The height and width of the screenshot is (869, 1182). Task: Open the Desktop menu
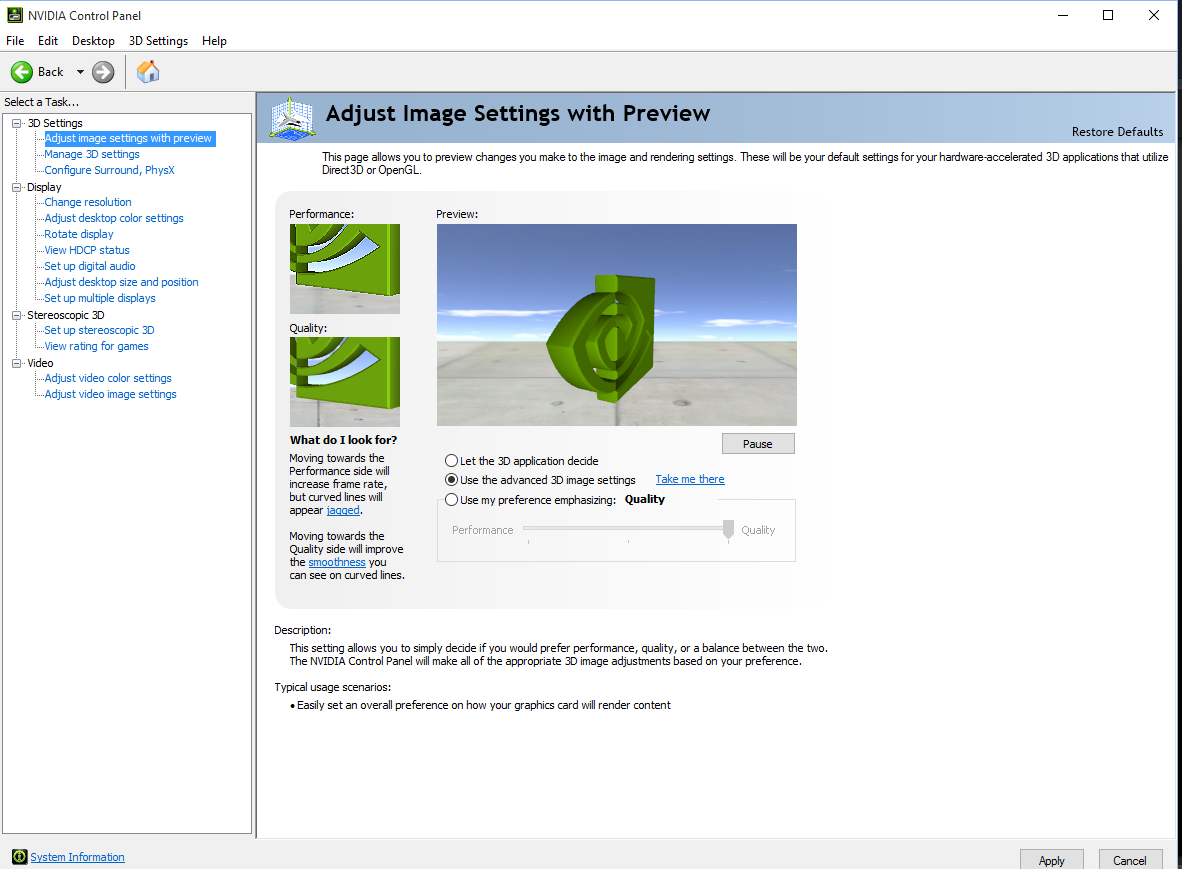[93, 41]
